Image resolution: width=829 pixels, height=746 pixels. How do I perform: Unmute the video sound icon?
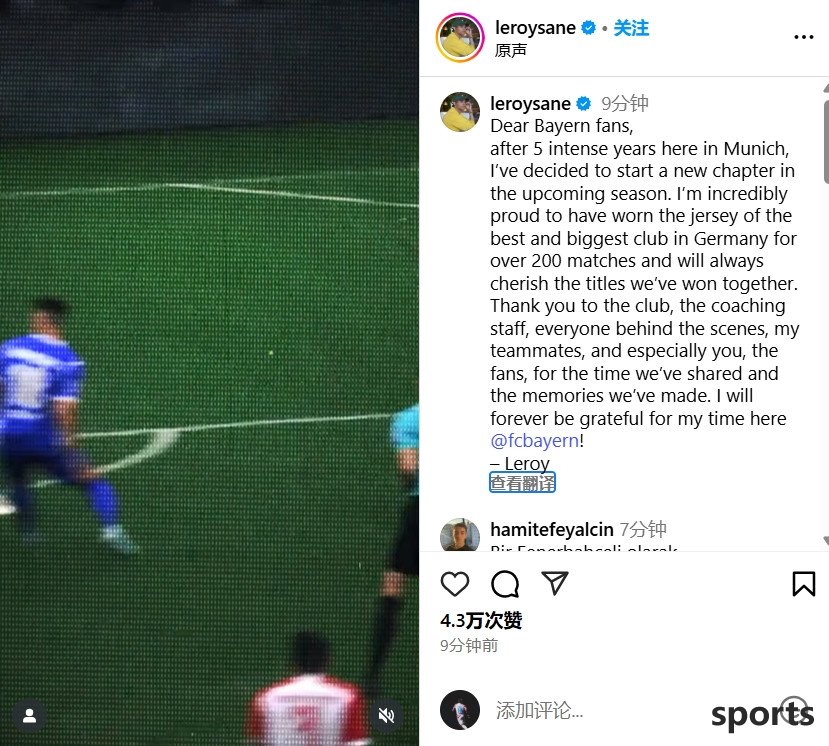tap(386, 716)
